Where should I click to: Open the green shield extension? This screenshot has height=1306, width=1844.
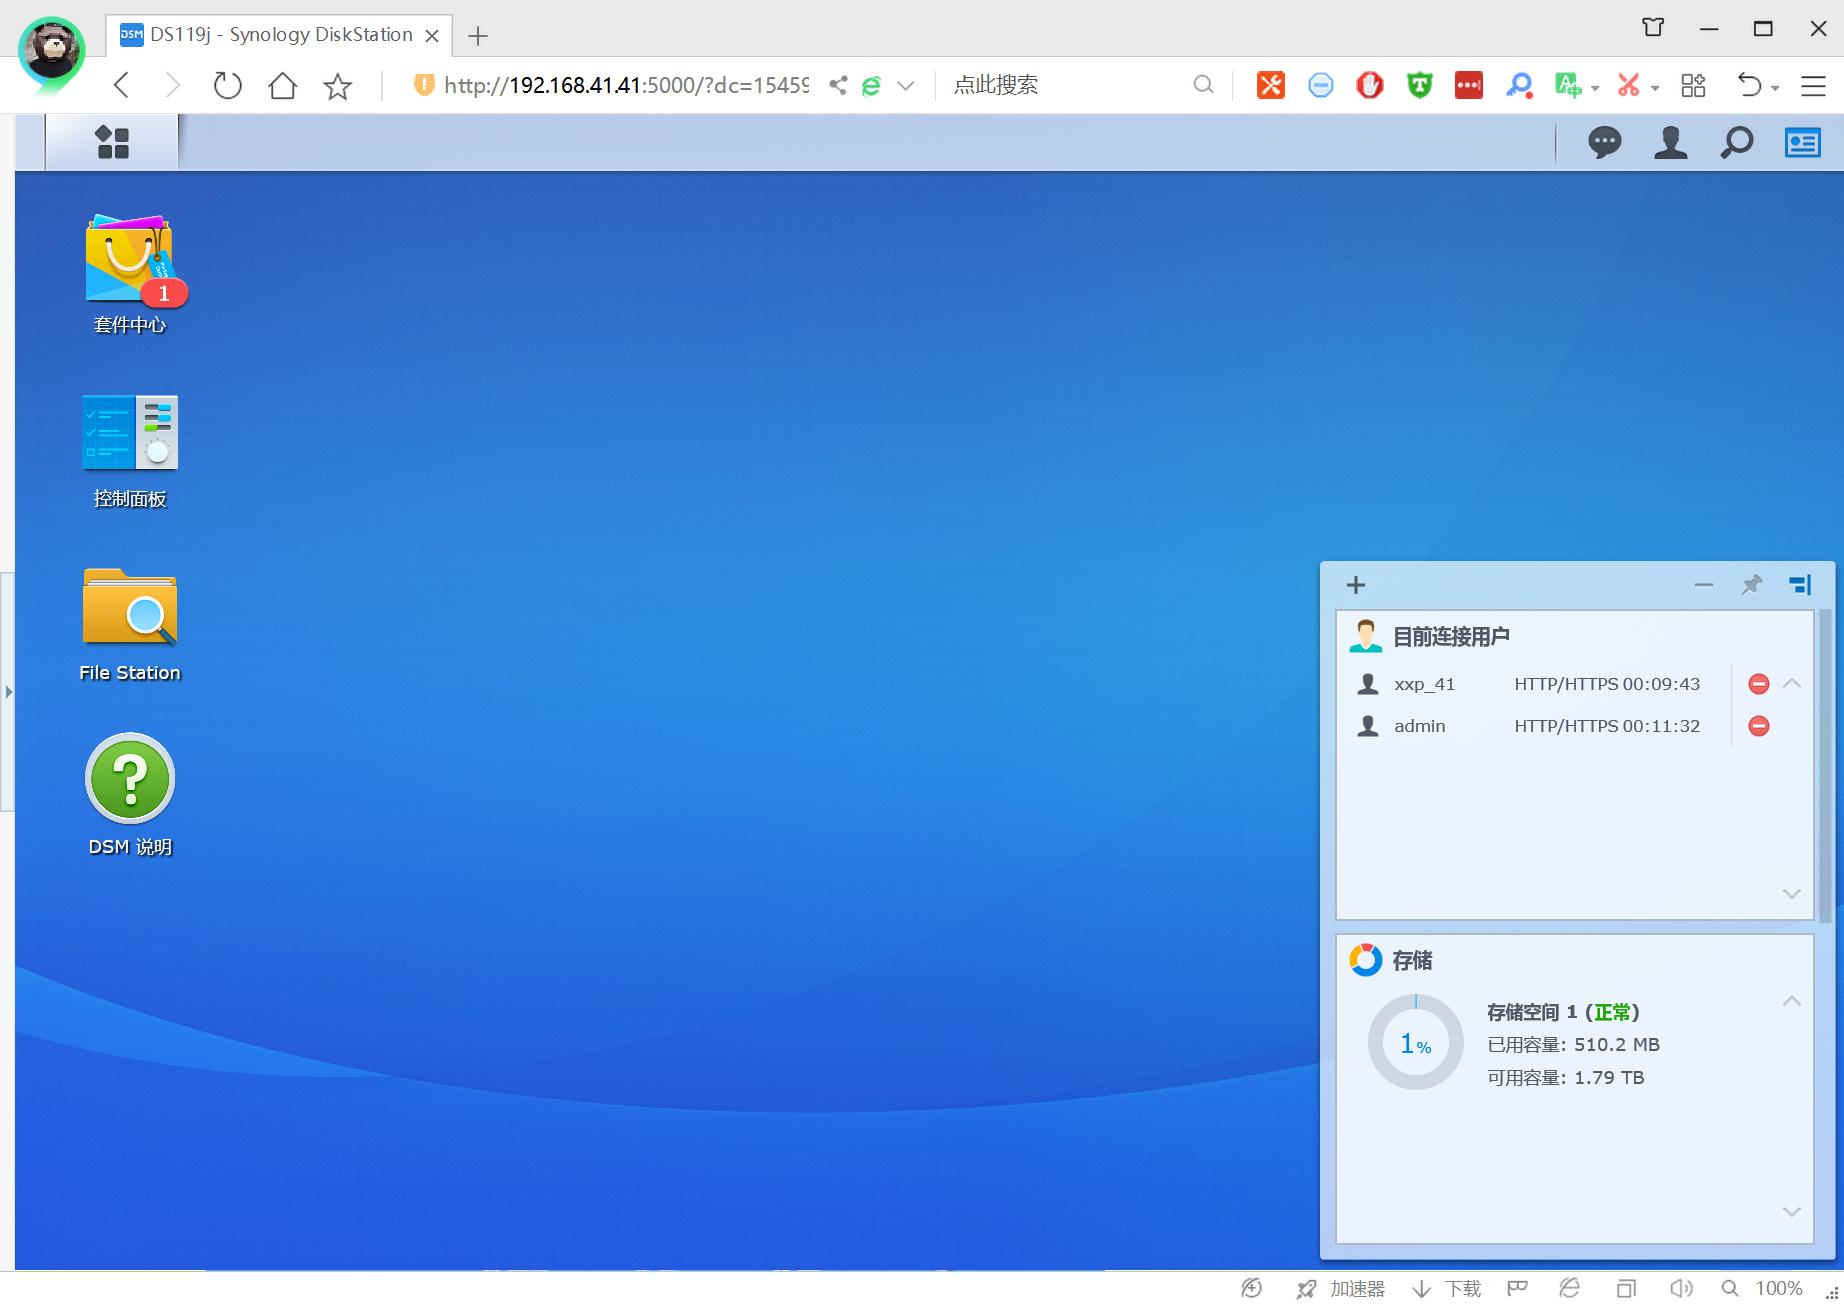(x=1419, y=85)
